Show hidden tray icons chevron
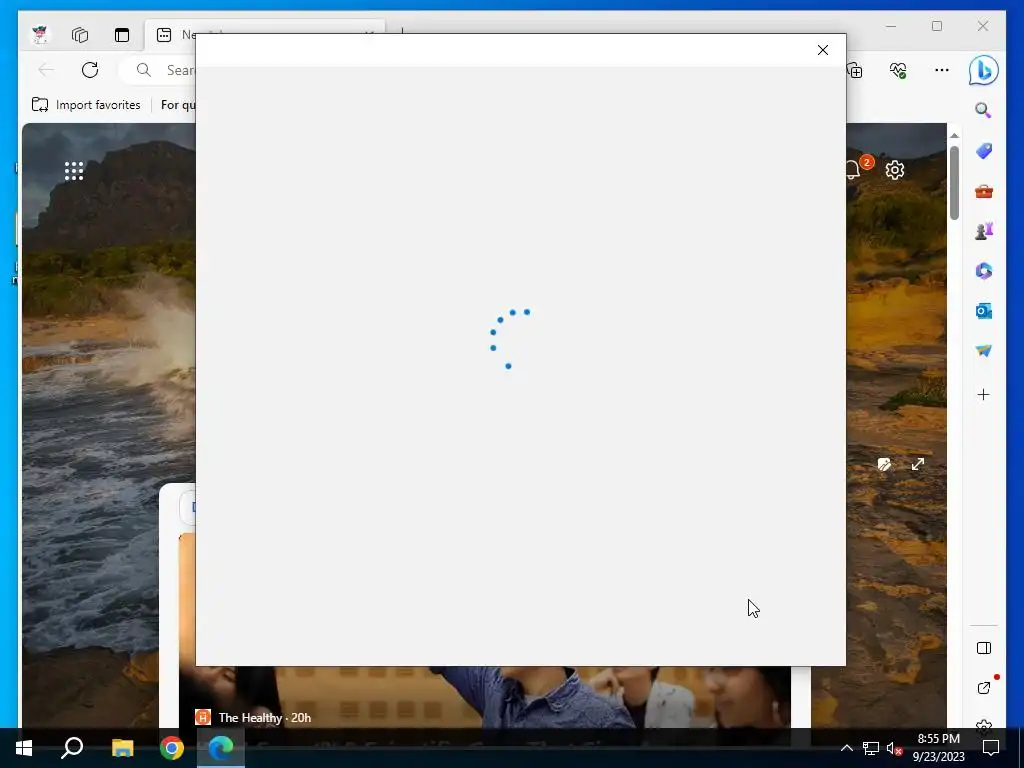 (x=846, y=748)
